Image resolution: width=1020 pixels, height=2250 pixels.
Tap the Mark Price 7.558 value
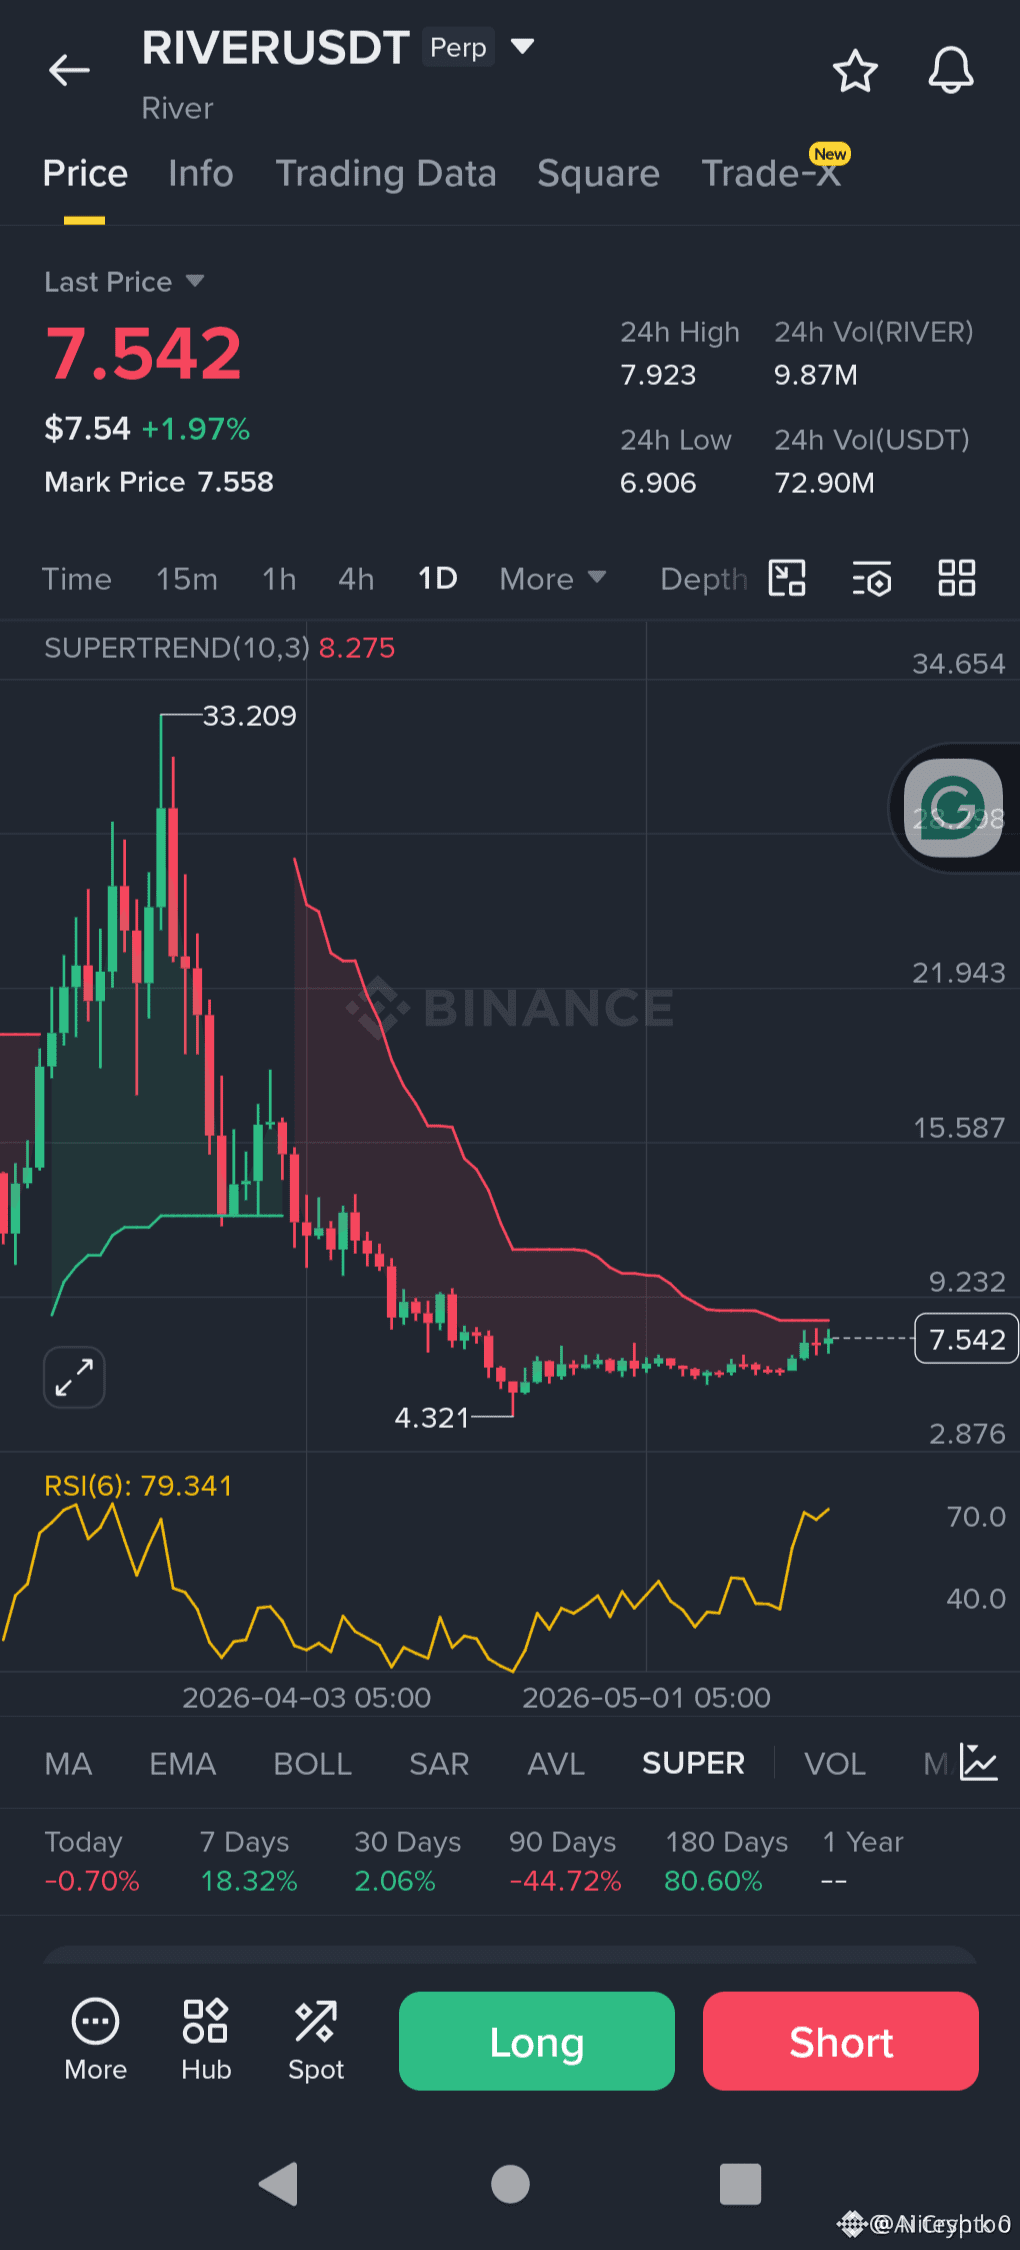coord(159,482)
